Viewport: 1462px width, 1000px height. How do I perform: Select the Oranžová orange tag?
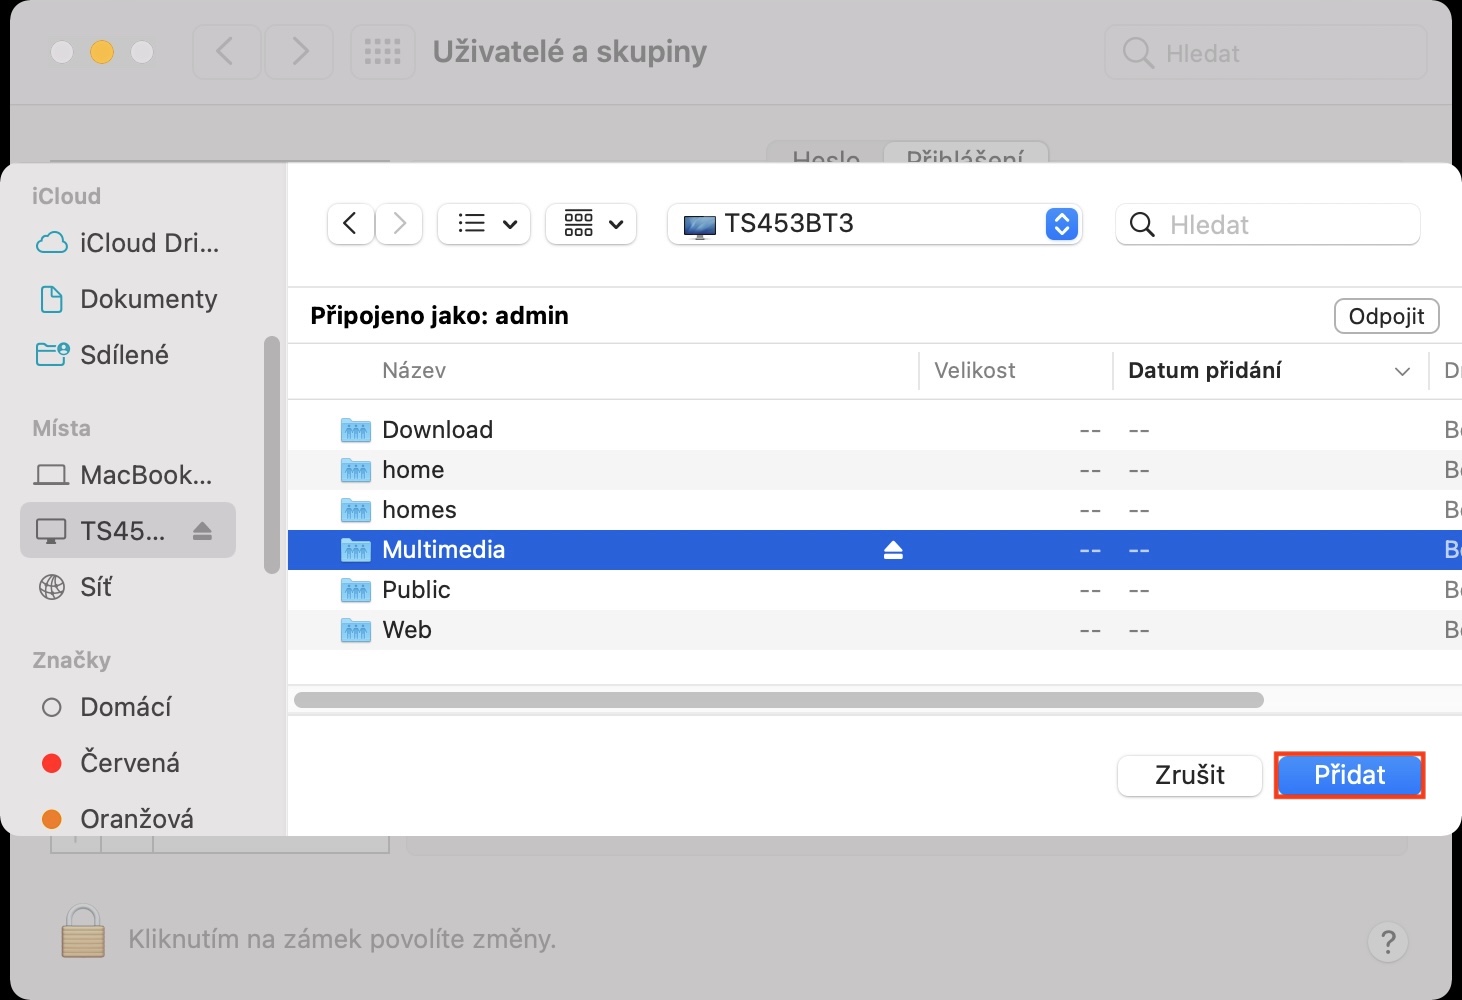pos(136,818)
